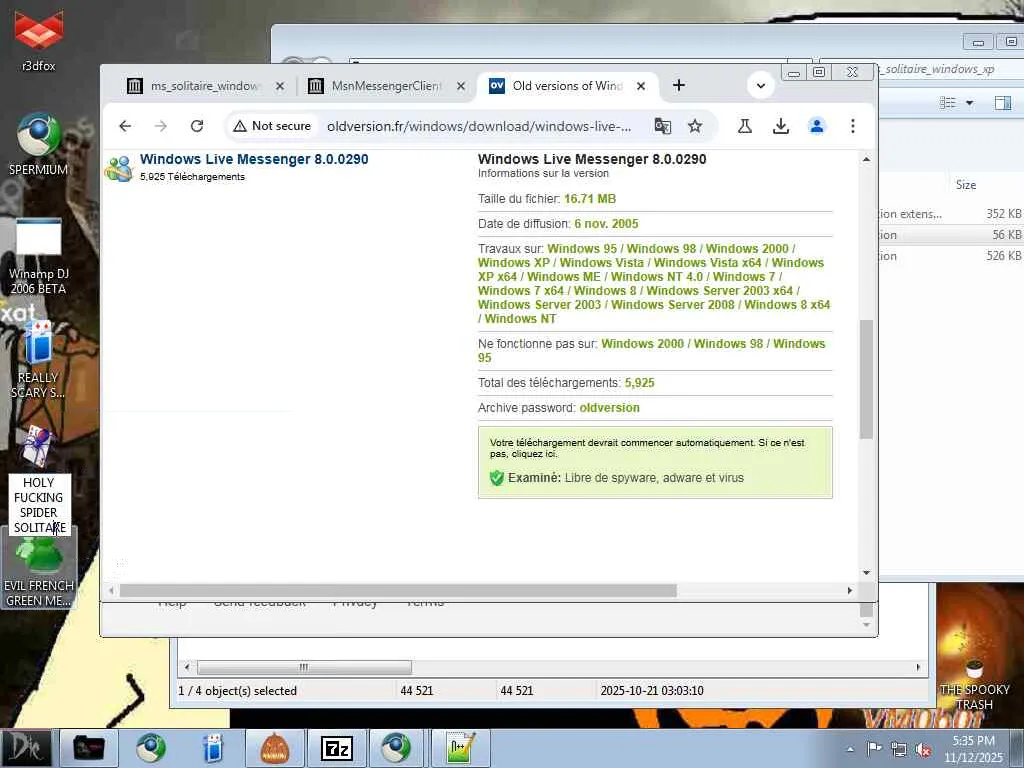Go back in browser history
This screenshot has width=1024, height=768.
pyautogui.click(x=125, y=126)
